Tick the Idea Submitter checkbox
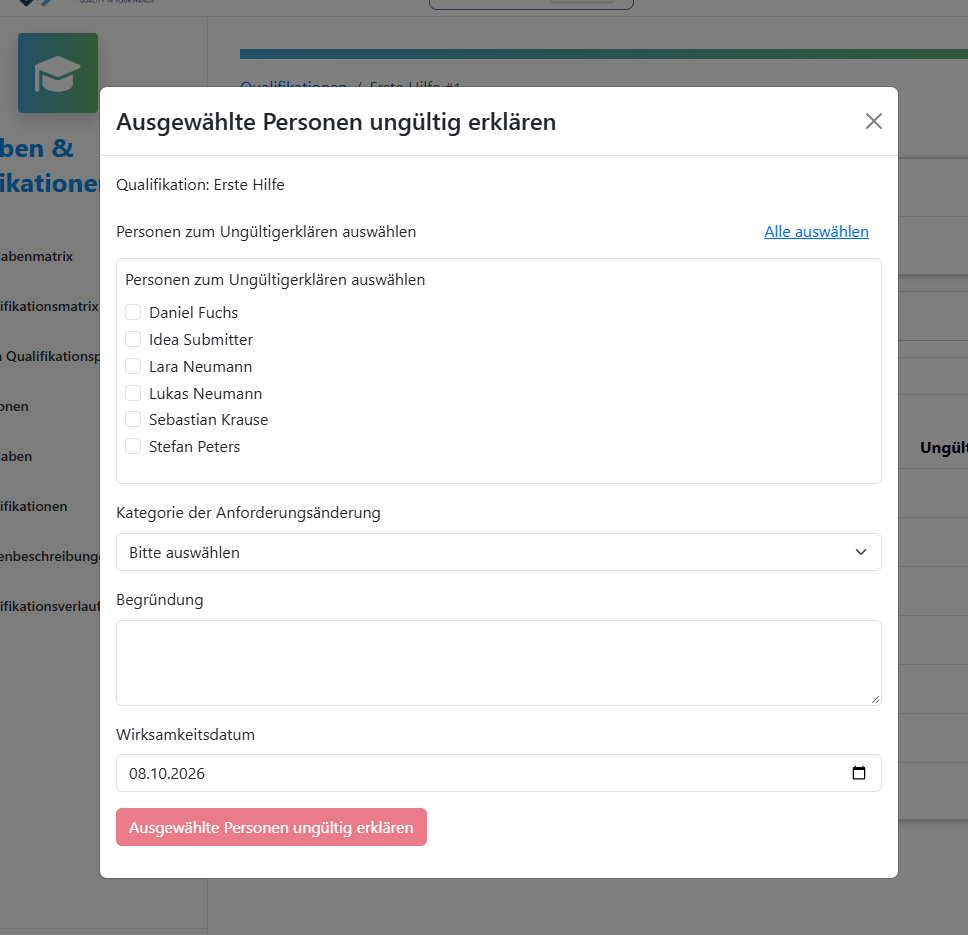The width and height of the screenshot is (968, 935). tap(133, 339)
